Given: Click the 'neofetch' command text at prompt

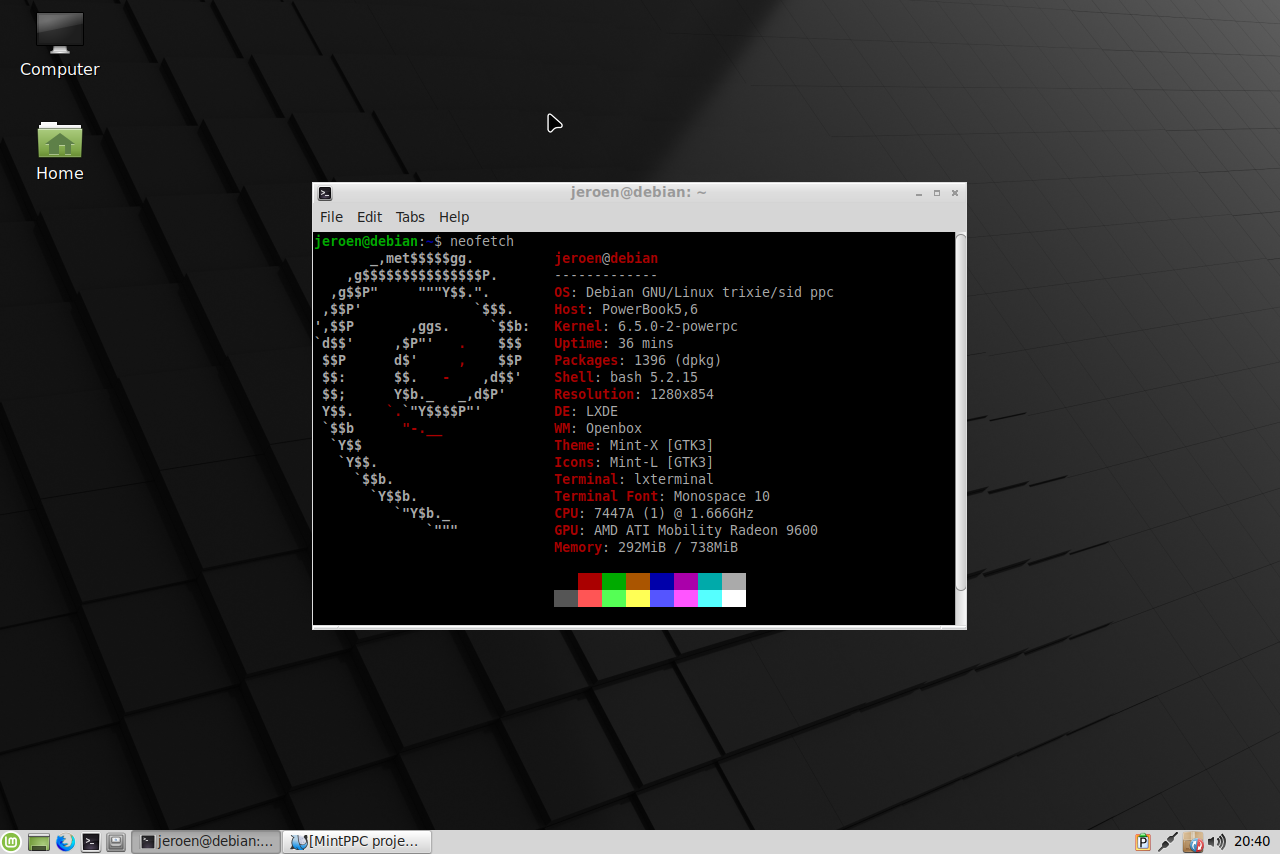Looking at the screenshot, I should (482, 241).
